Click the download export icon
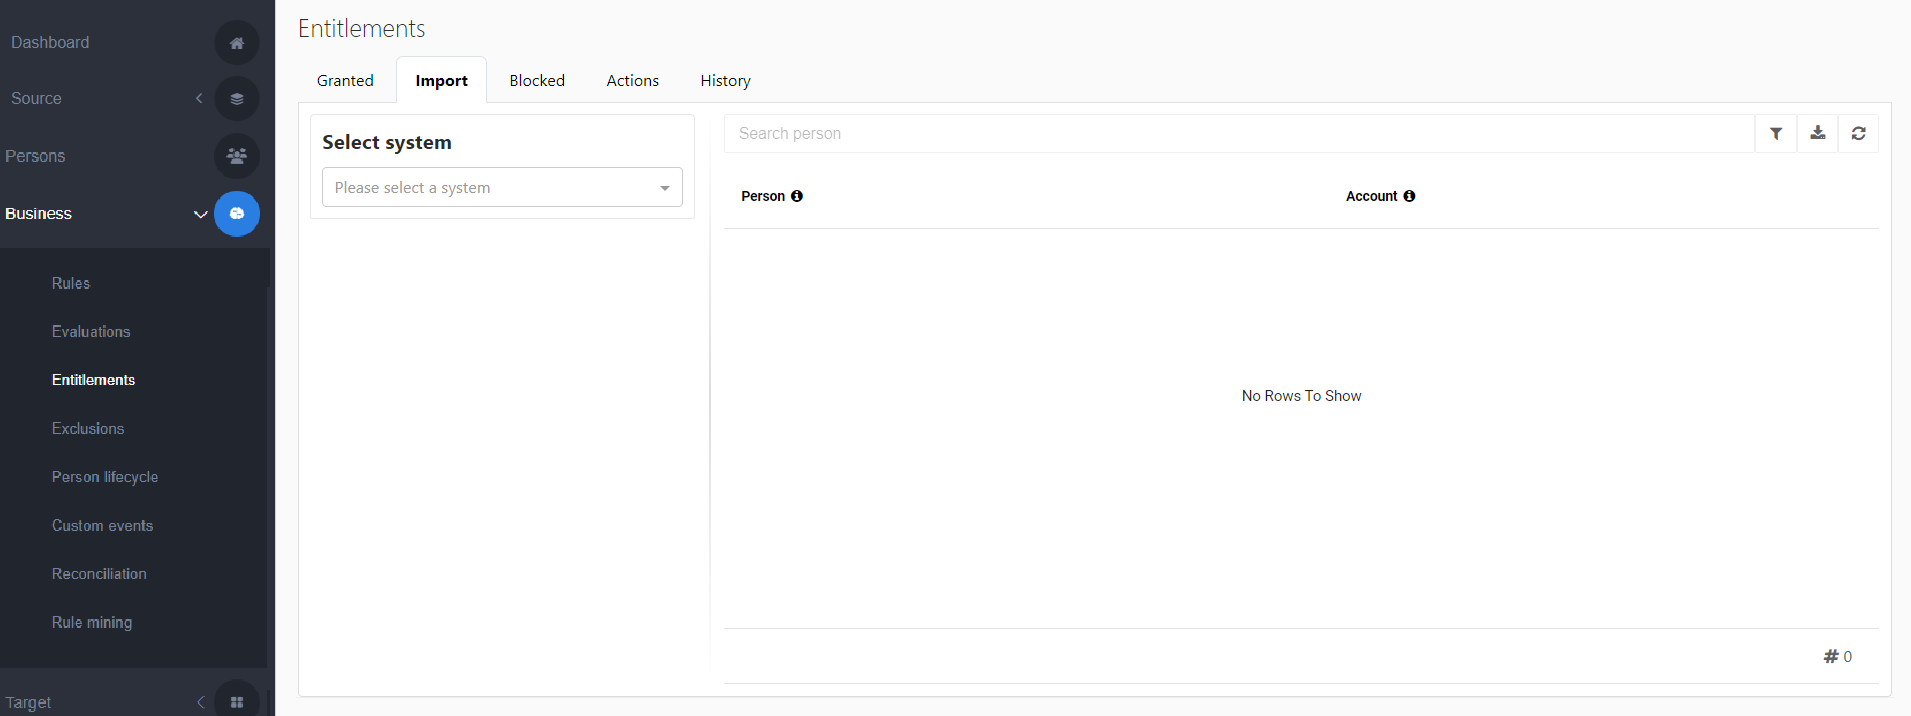Image resolution: width=1911 pixels, height=716 pixels. 1817,134
